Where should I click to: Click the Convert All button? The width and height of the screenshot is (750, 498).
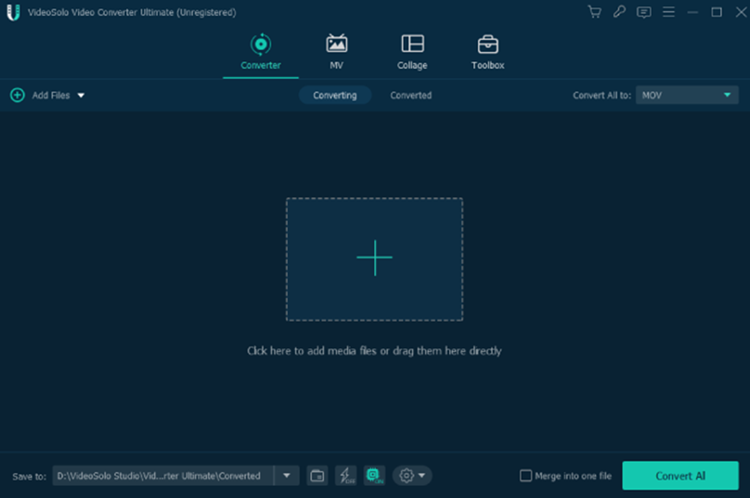pos(680,476)
